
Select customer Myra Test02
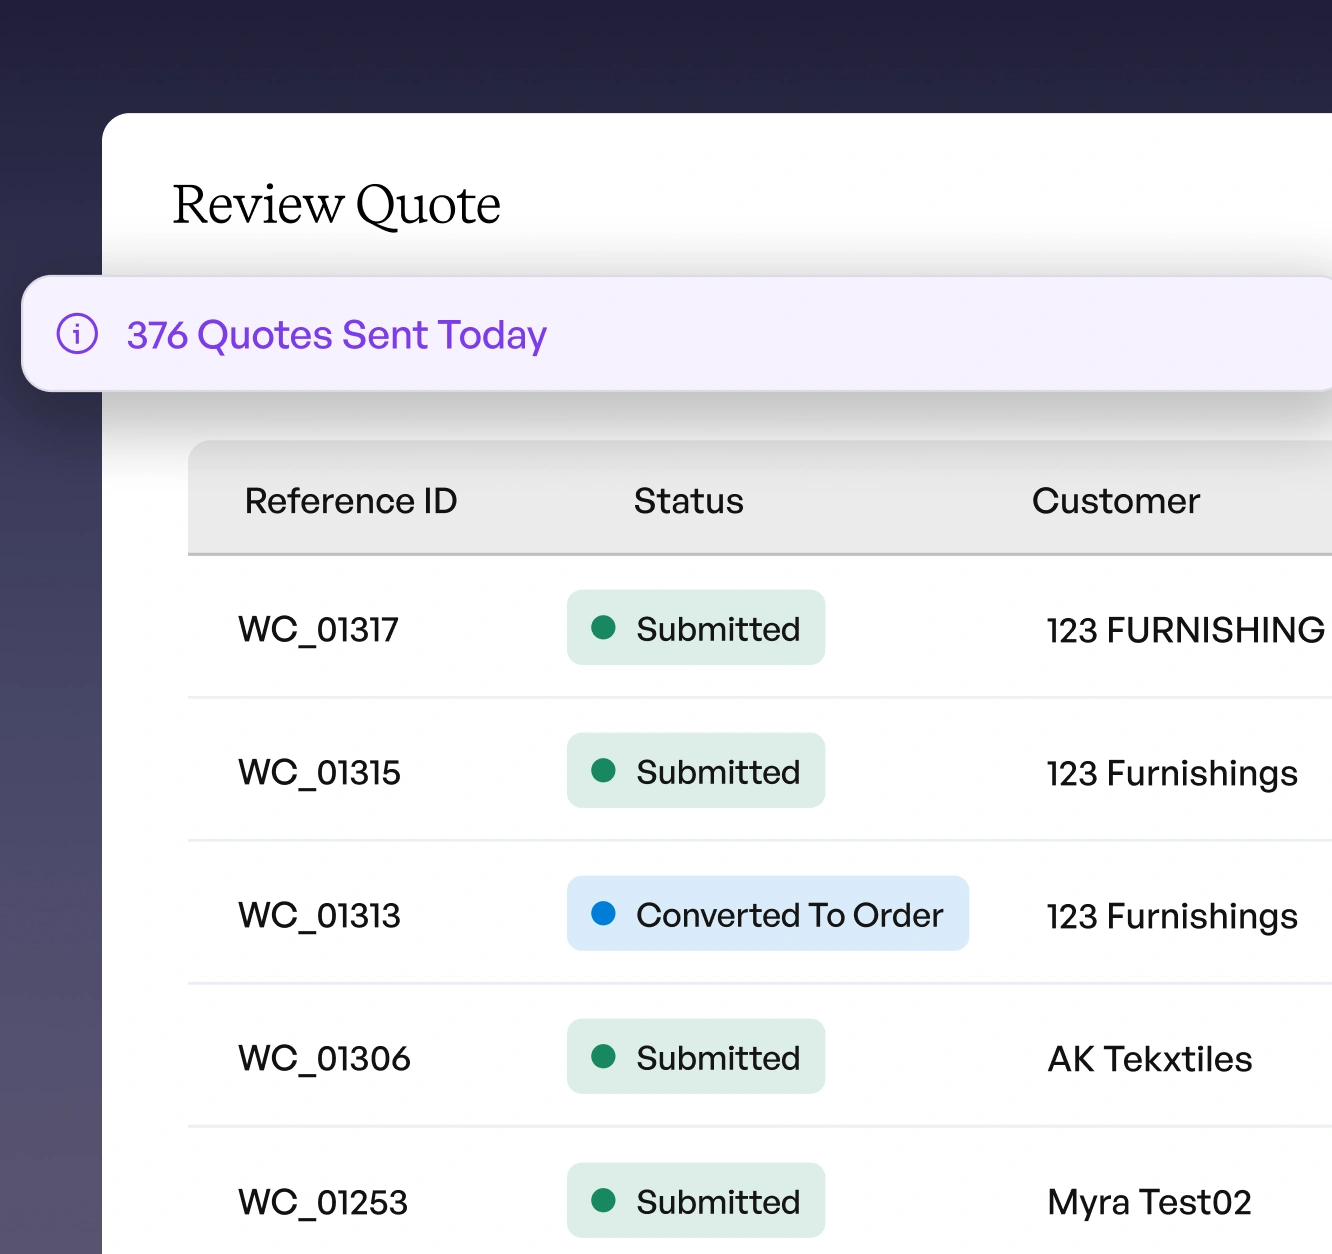pyautogui.click(x=1149, y=1202)
